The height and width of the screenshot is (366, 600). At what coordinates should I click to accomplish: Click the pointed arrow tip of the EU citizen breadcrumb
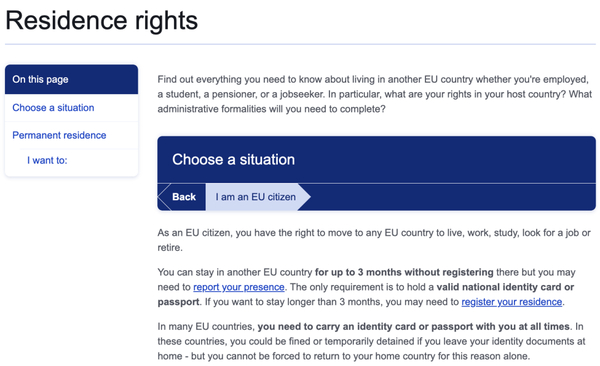coord(305,197)
